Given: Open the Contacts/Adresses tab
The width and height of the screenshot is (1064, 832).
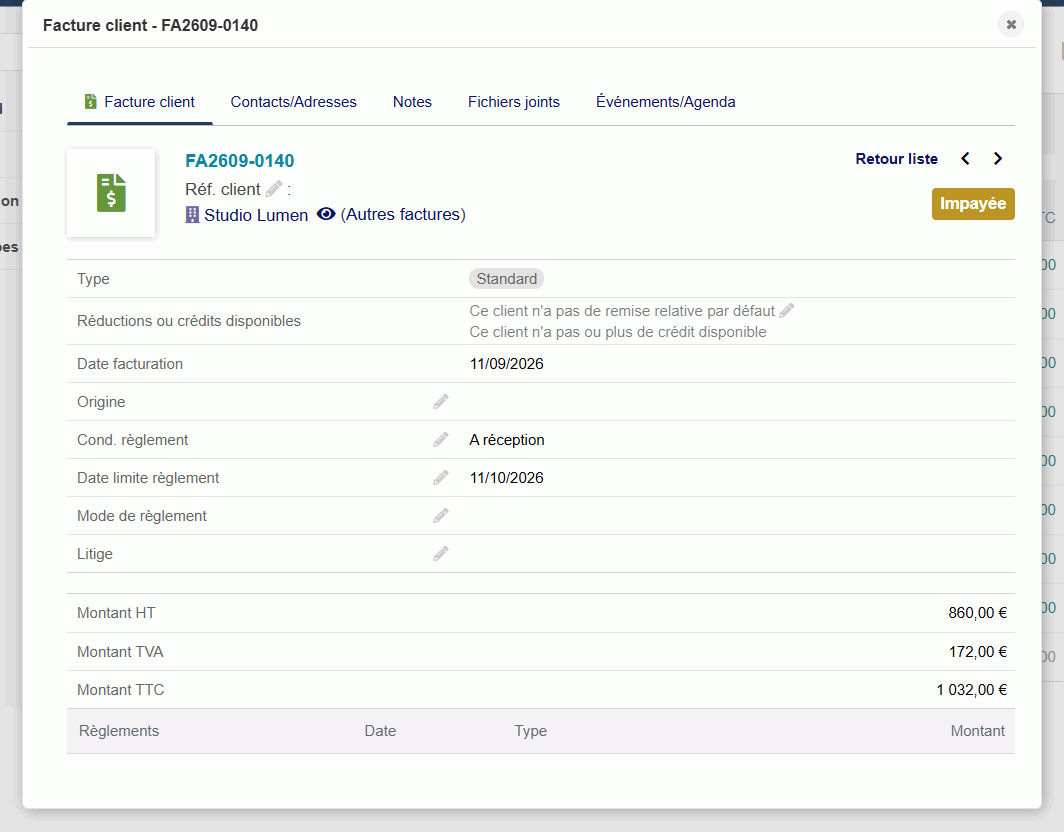Looking at the screenshot, I should click(294, 102).
